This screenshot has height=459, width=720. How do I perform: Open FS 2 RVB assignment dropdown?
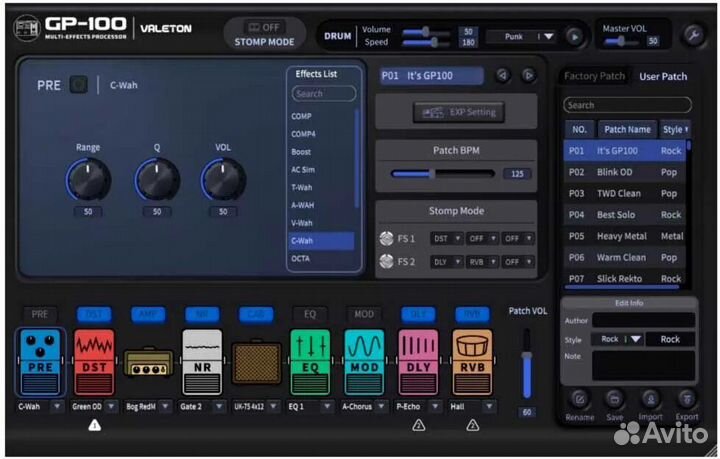coord(482,262)
